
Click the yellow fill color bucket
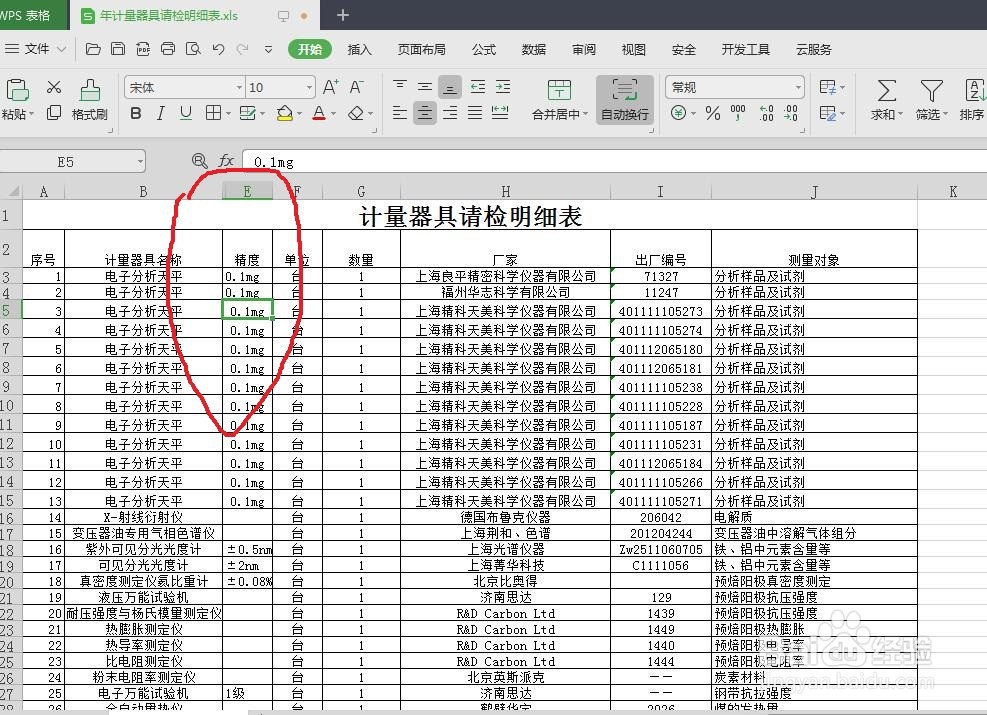pyautogui.click(x=285, y=113)
